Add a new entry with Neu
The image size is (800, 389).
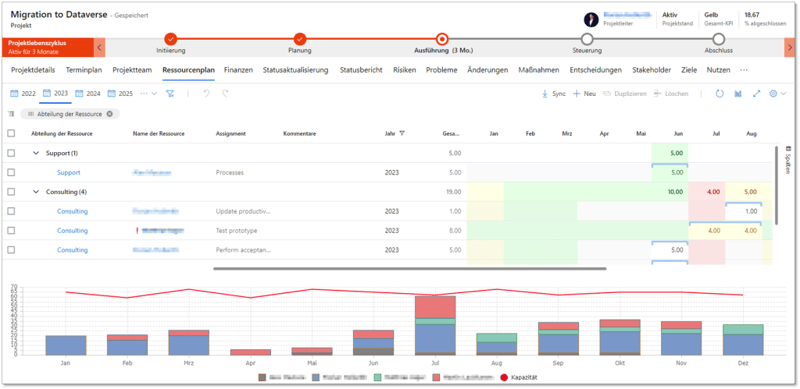[585, 94]
